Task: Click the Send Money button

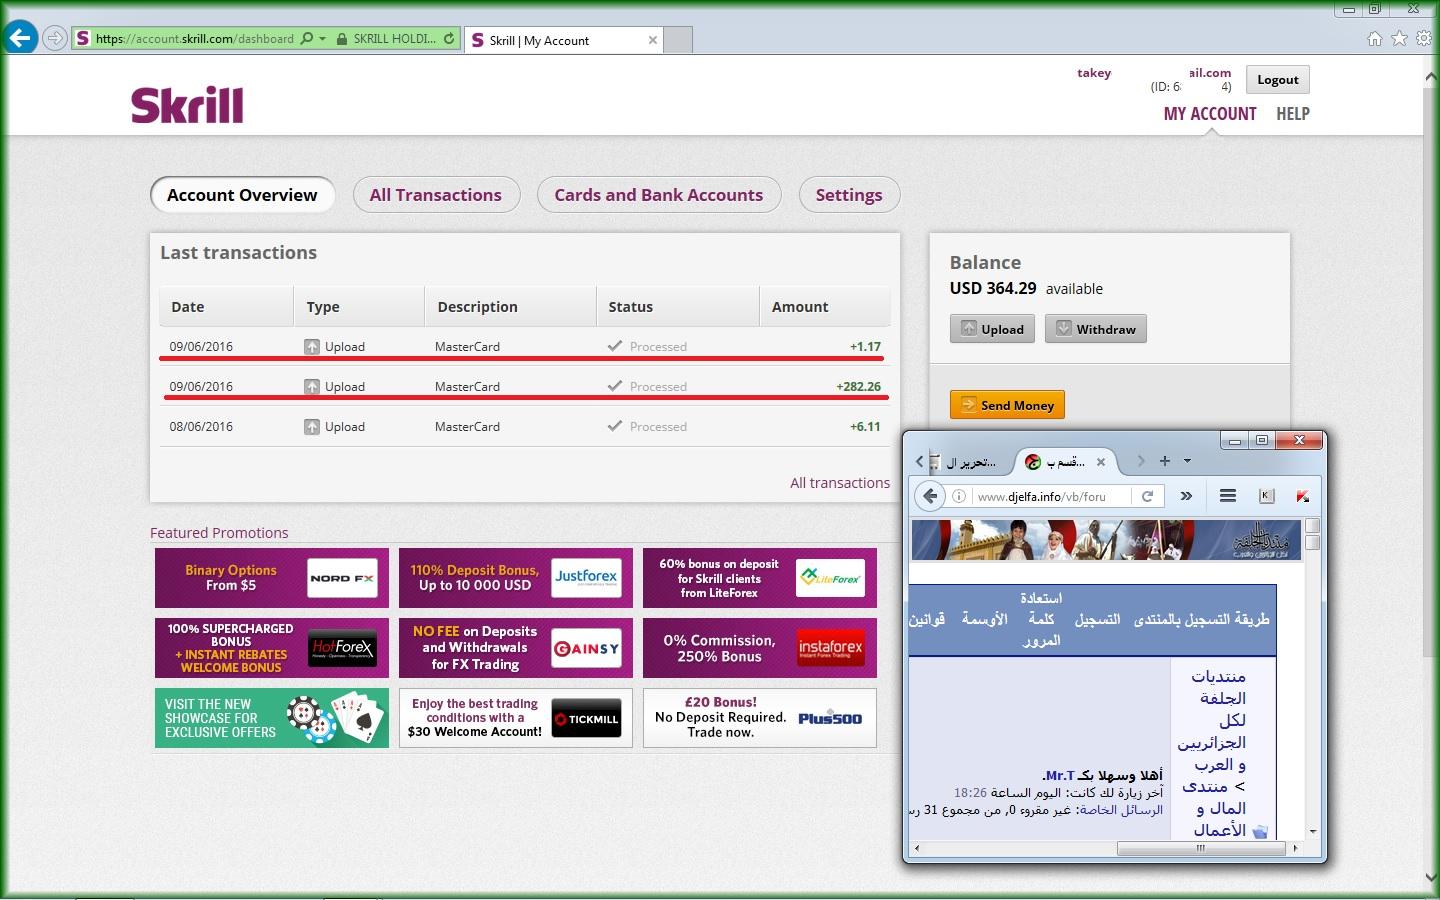Action: pos(1007,405)
